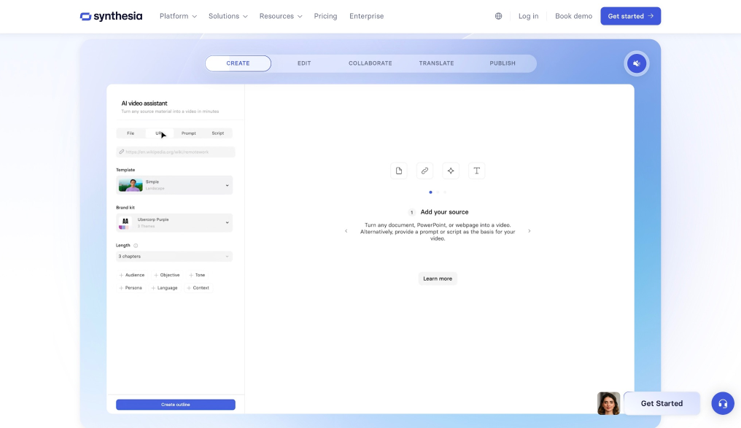The height and width of the screenshot is (428, 741).
Task: Click the AI sparkle prompt icon
Action: (x=450, y=171)
